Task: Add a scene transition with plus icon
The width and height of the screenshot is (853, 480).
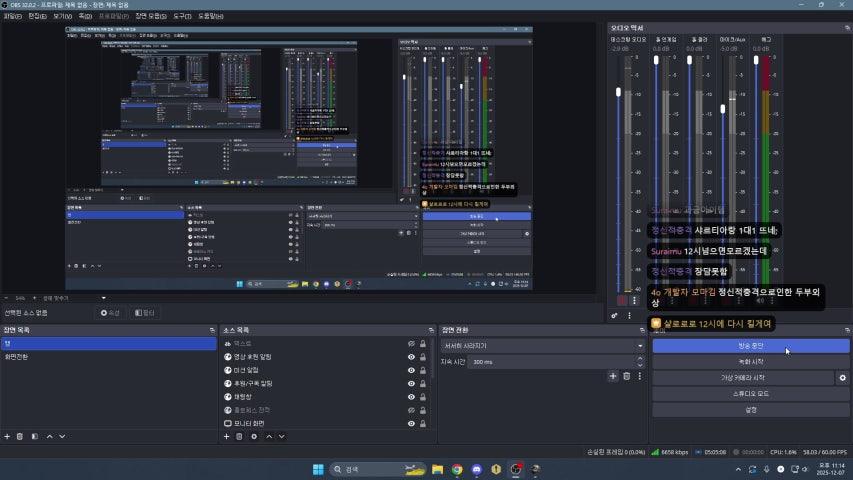Action: [x=613, y=376]
